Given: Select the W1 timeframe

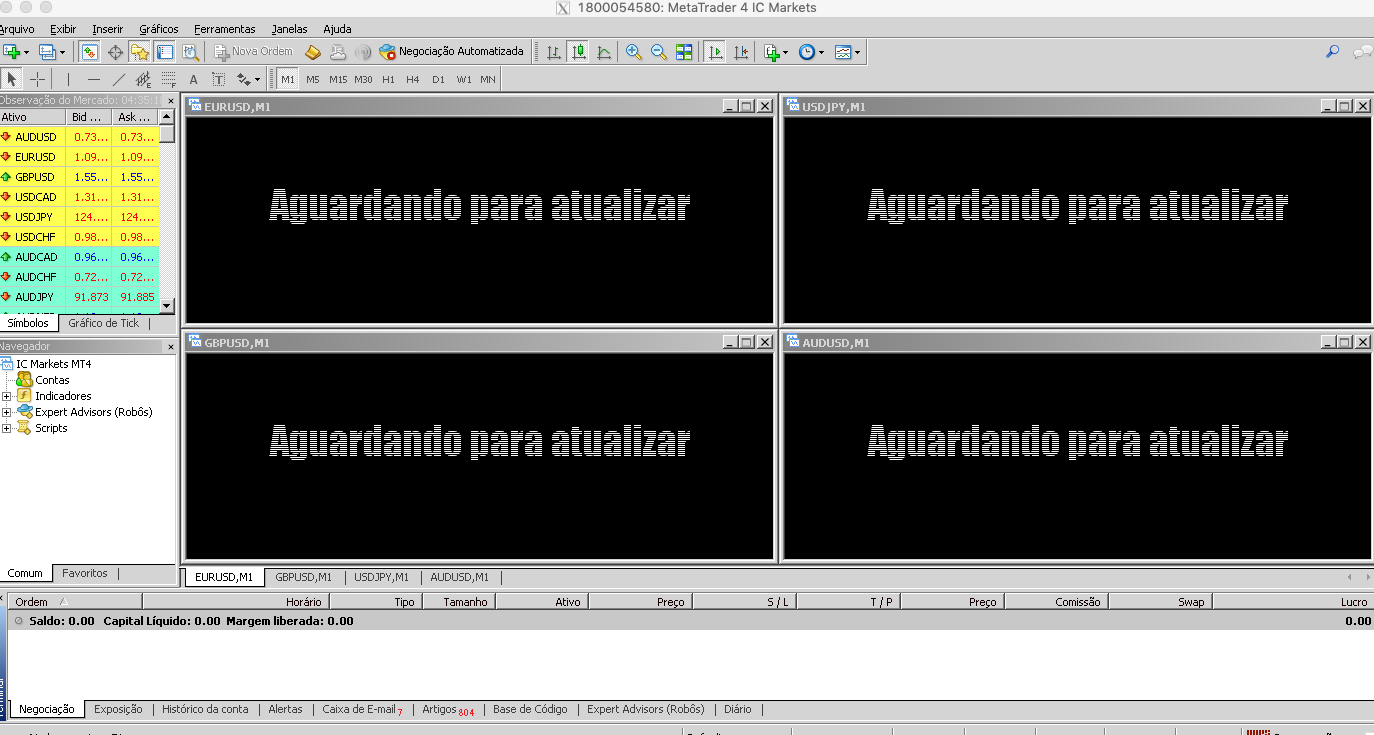Looking at the screenshot, I should [464, 79].
